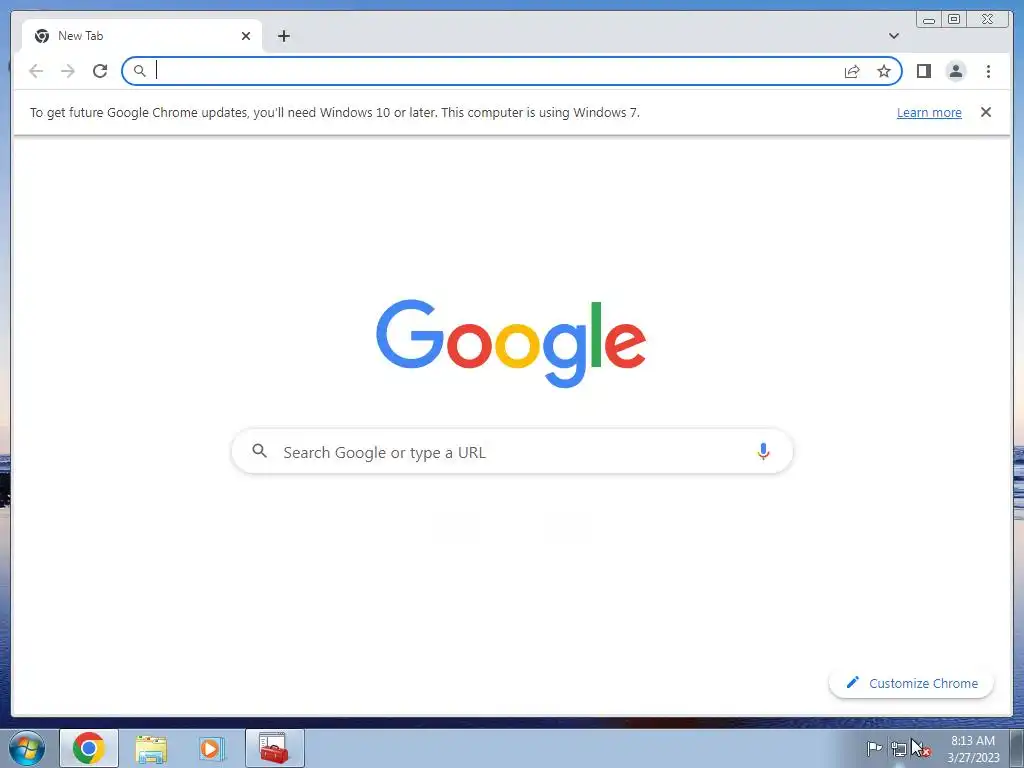Focus the Search Google or type a URL box

click(x=512, y=452)
